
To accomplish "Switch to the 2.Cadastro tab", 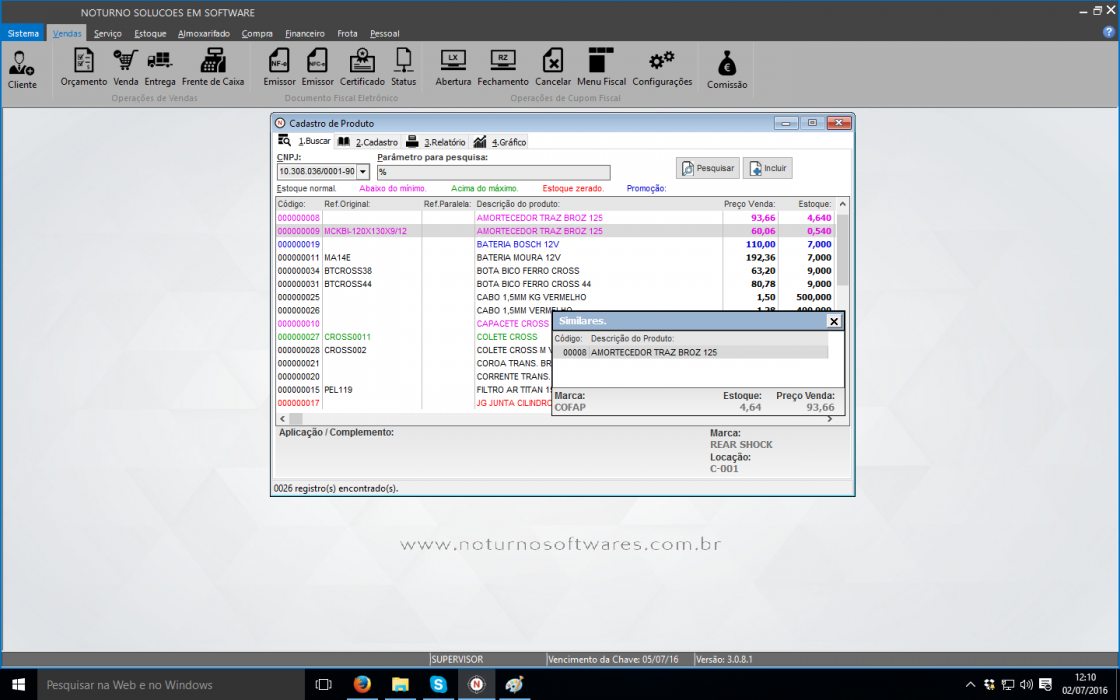I will click(368, 141).
